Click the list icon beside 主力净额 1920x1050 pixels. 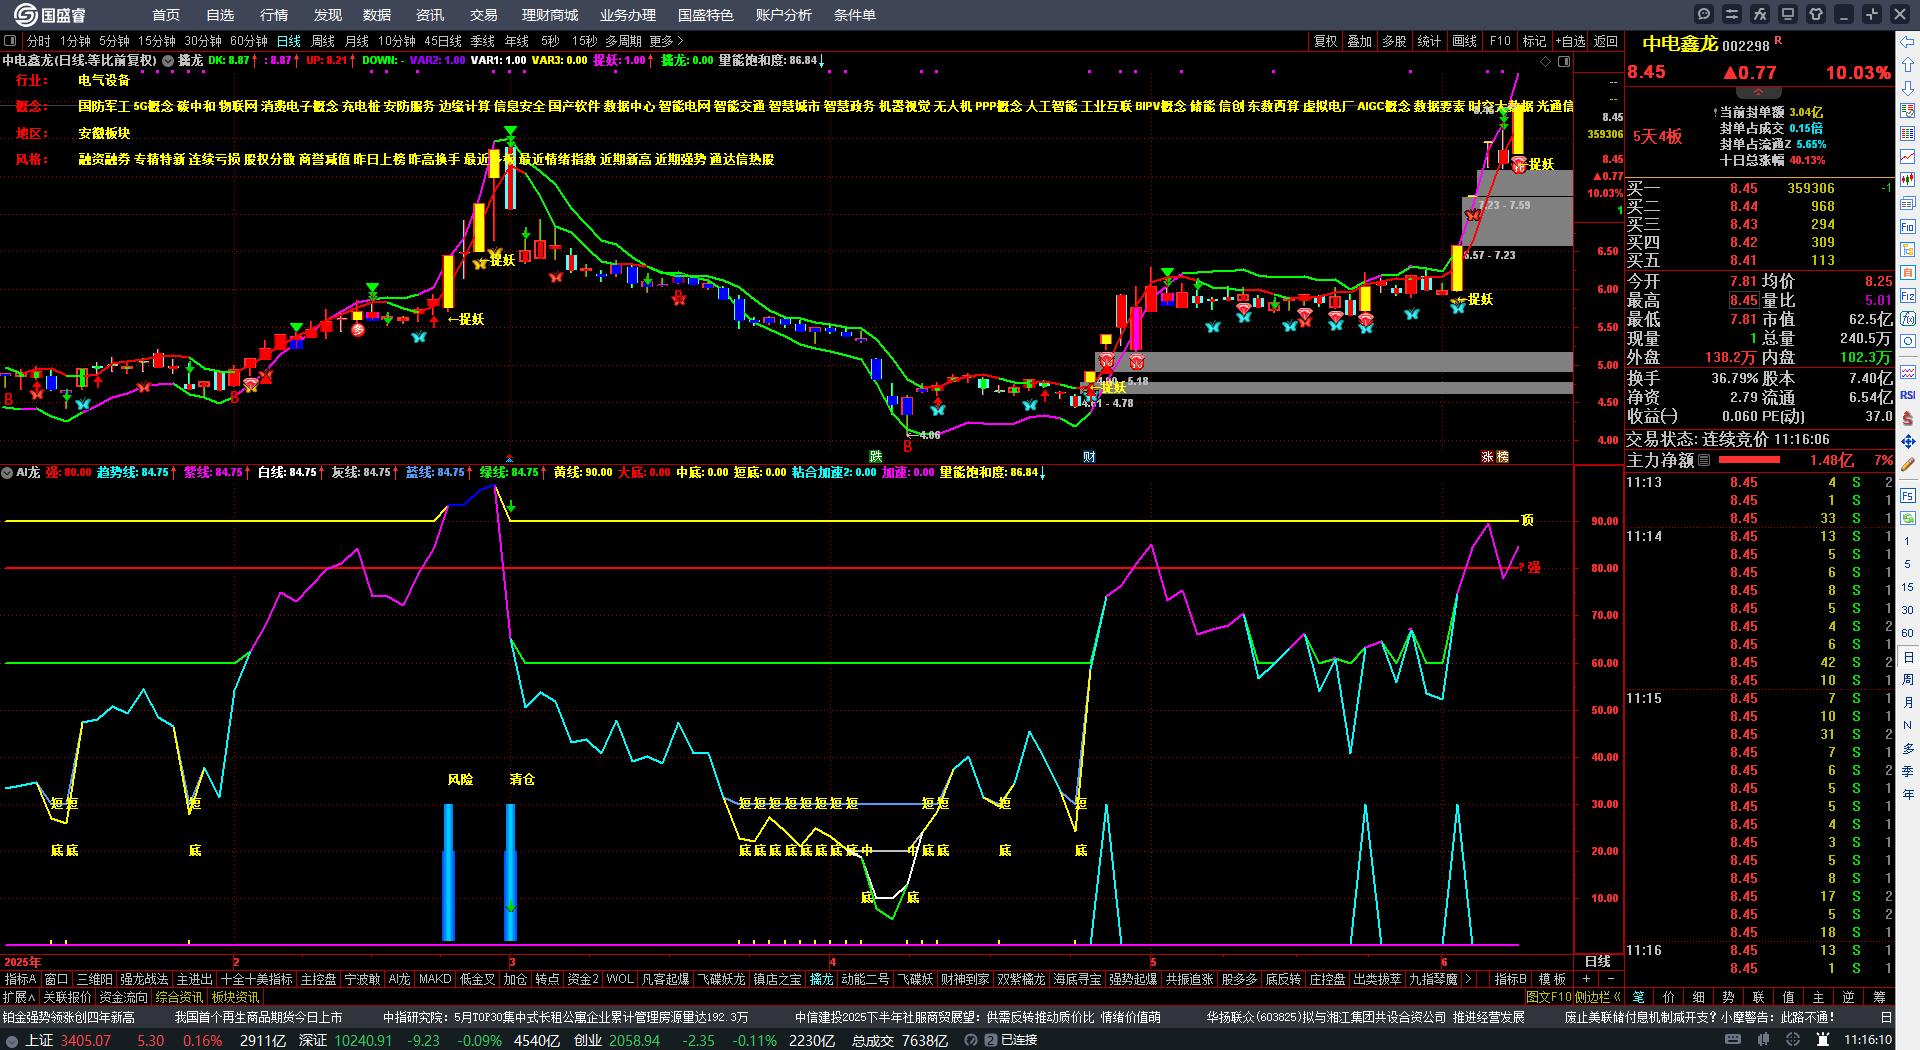point(1704,460)
